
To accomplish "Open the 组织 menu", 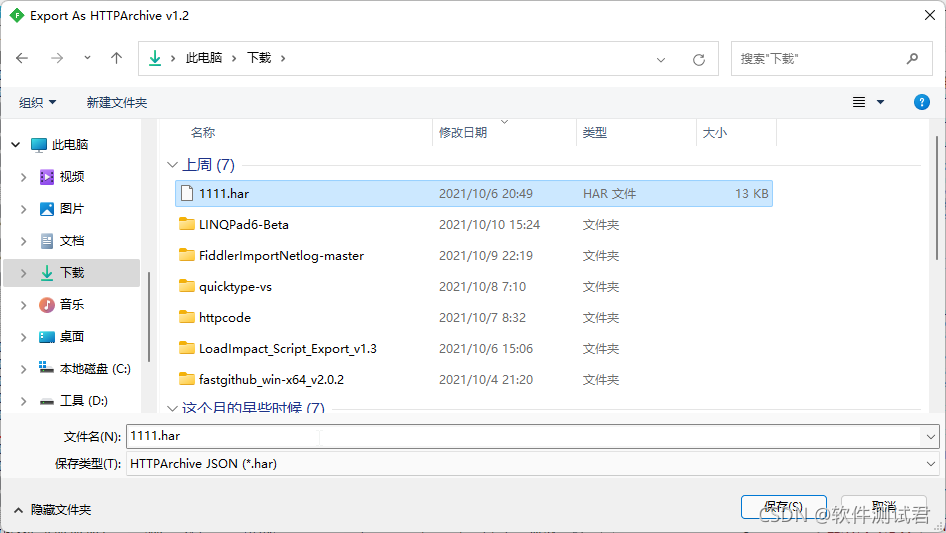I will (37, 103).
